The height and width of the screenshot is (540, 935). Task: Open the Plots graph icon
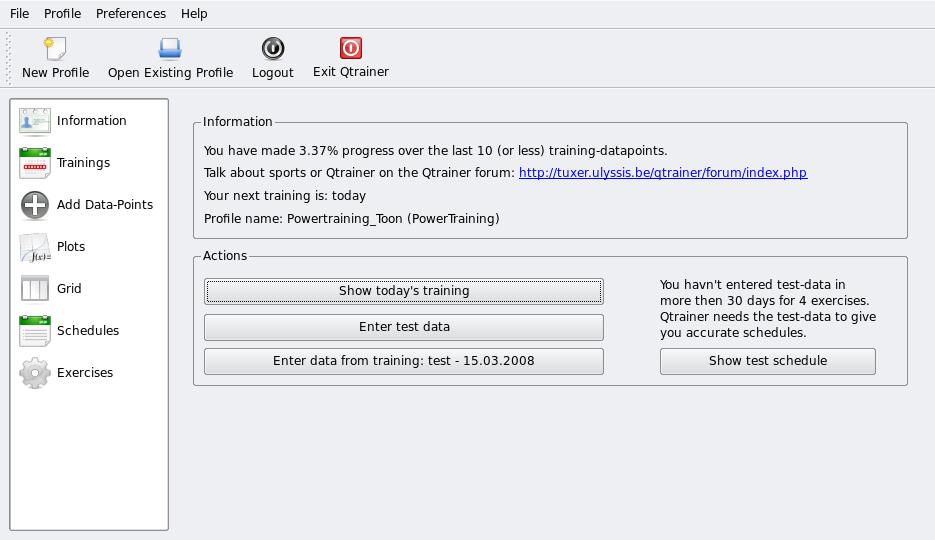tap(35, 247)
